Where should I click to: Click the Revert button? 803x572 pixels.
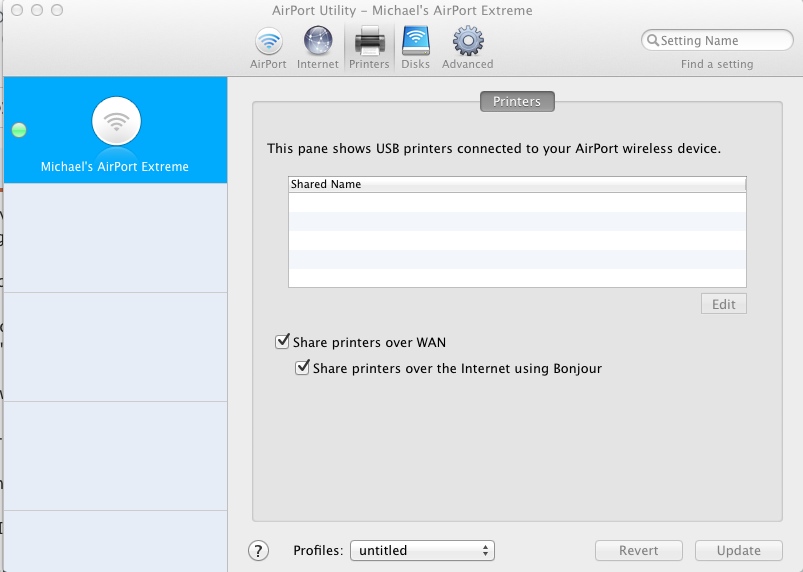(639, 550)
